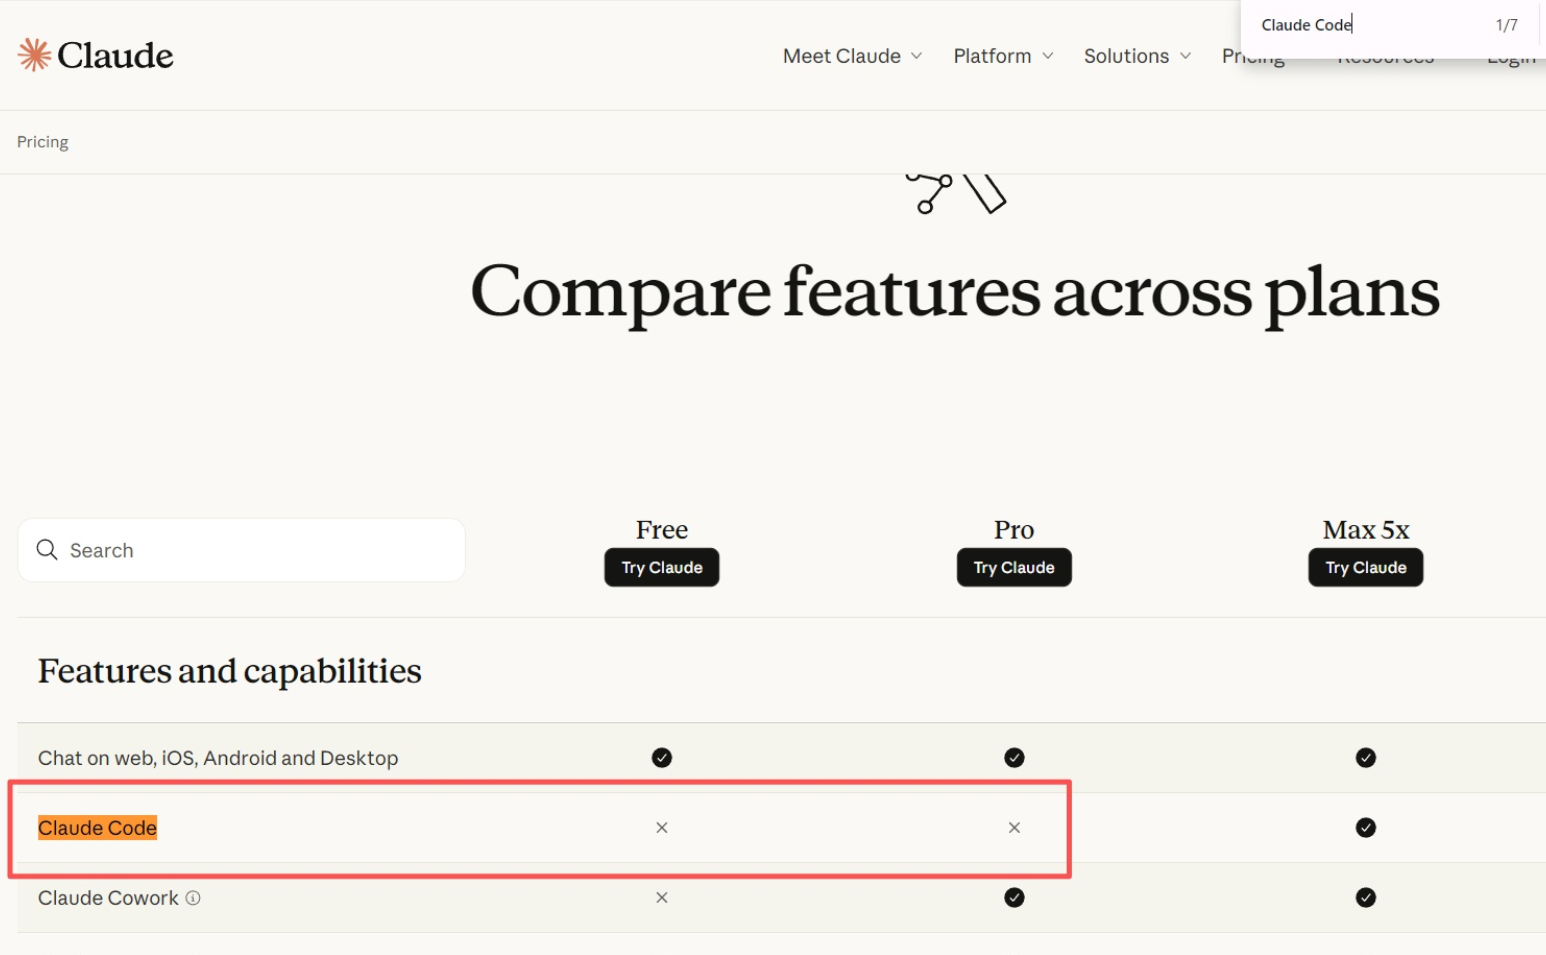The width and height of the screenshot is (1546, 955).
Task: Click Try Claude under the Max 5x plan
Action: 1366,568
